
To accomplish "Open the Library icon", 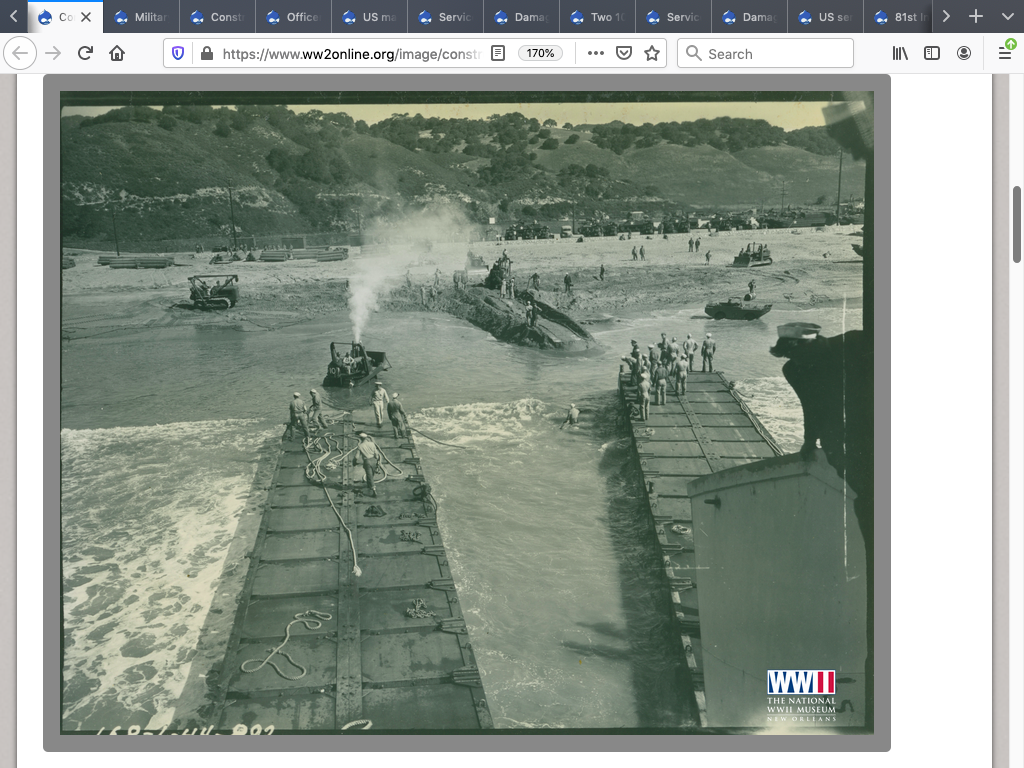I will tap(900, 53).
